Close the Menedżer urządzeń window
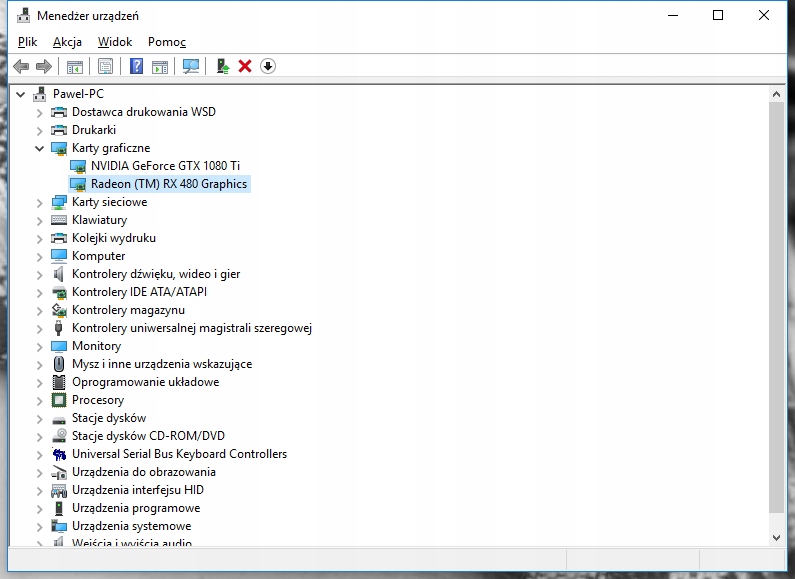 [764, 16]
